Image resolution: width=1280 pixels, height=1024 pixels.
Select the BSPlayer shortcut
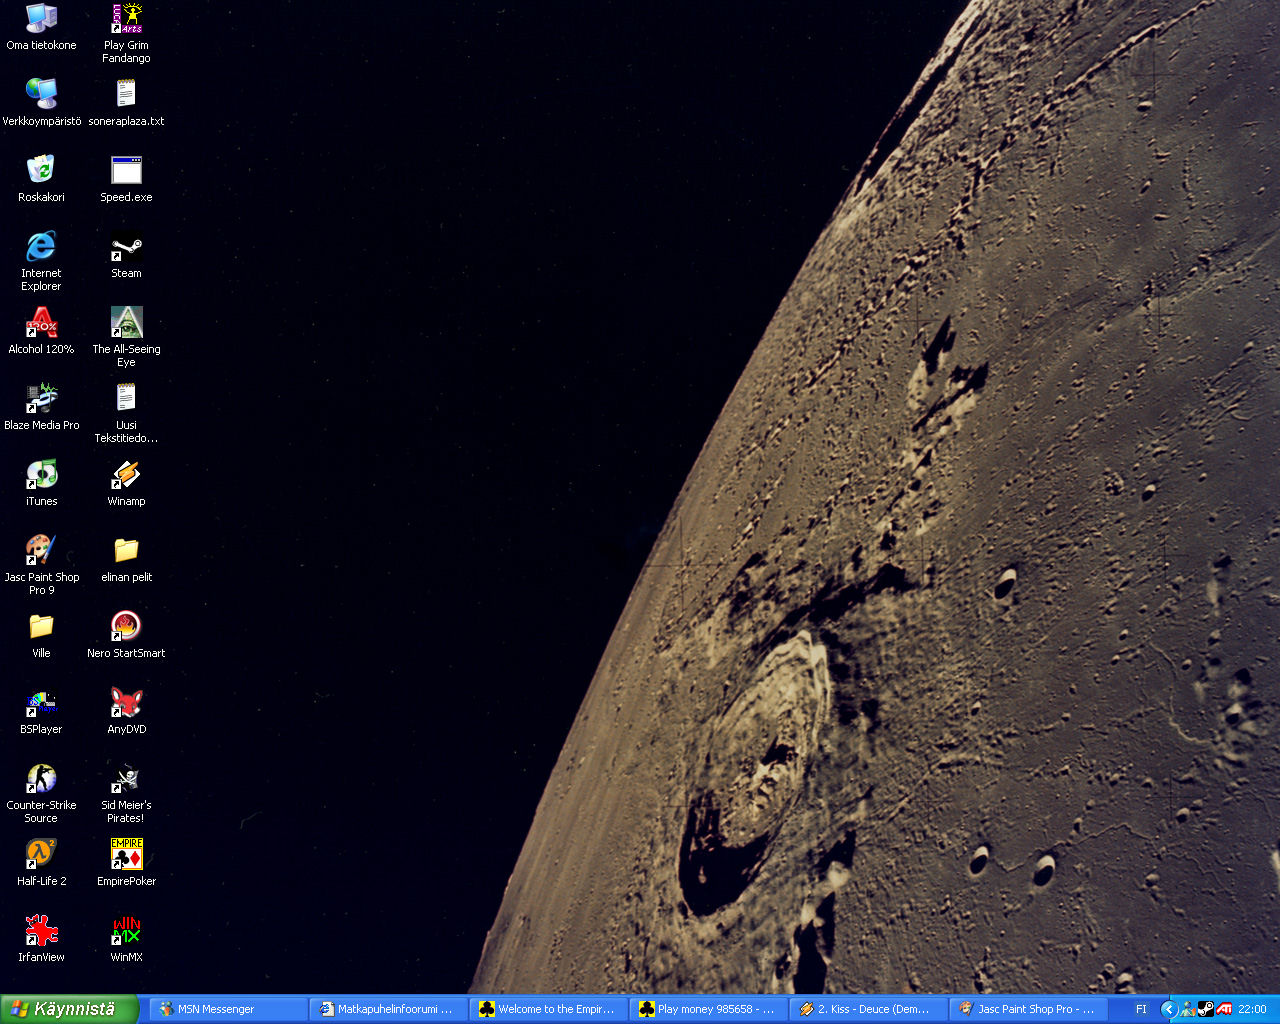pyautogui.click(x=41, y=710)
